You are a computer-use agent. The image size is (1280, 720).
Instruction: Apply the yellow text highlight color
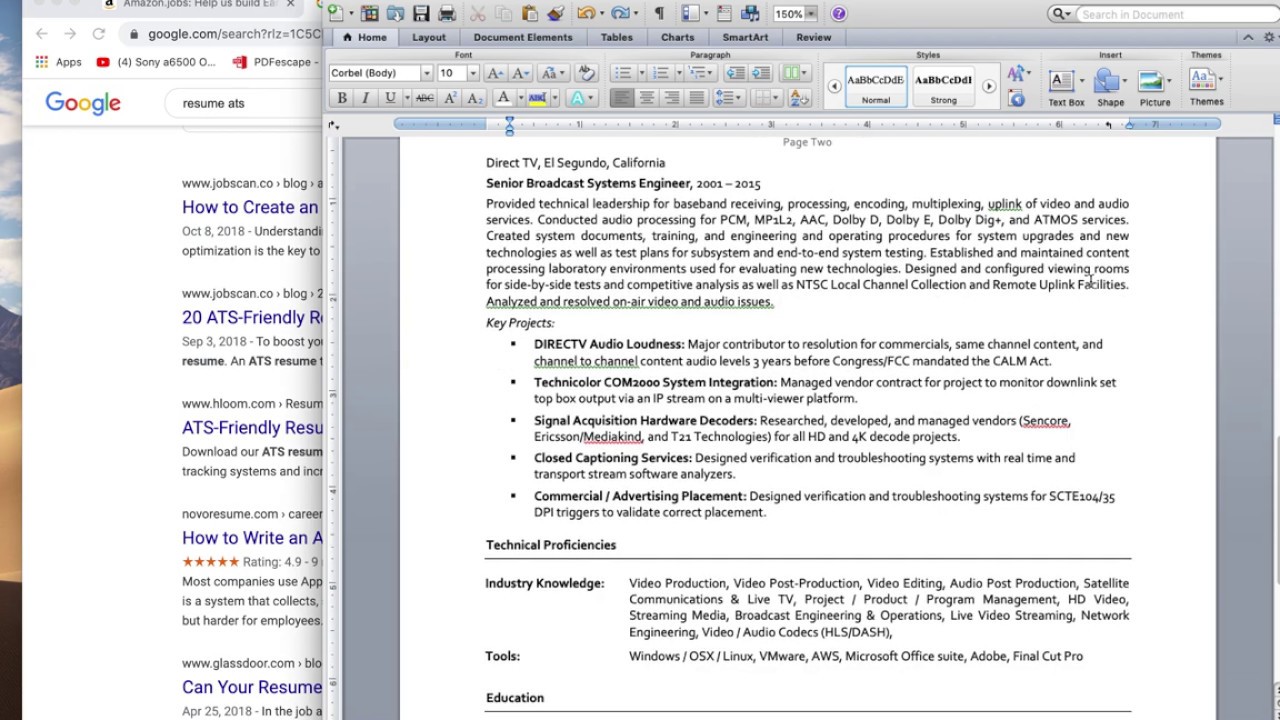pyautogui.click(x=537, y=98)
